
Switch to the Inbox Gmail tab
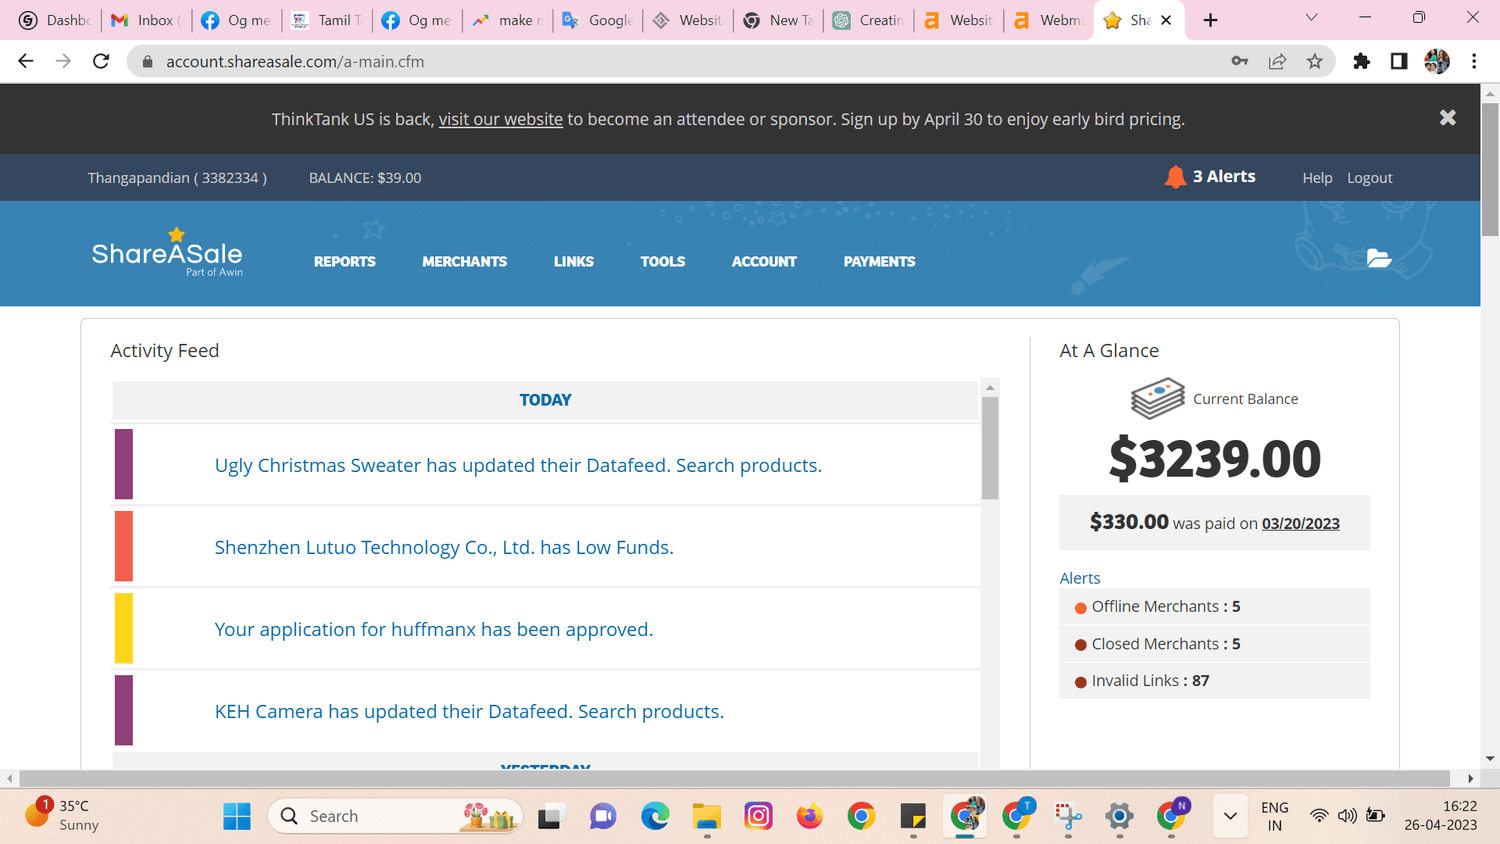coord(145,20)
